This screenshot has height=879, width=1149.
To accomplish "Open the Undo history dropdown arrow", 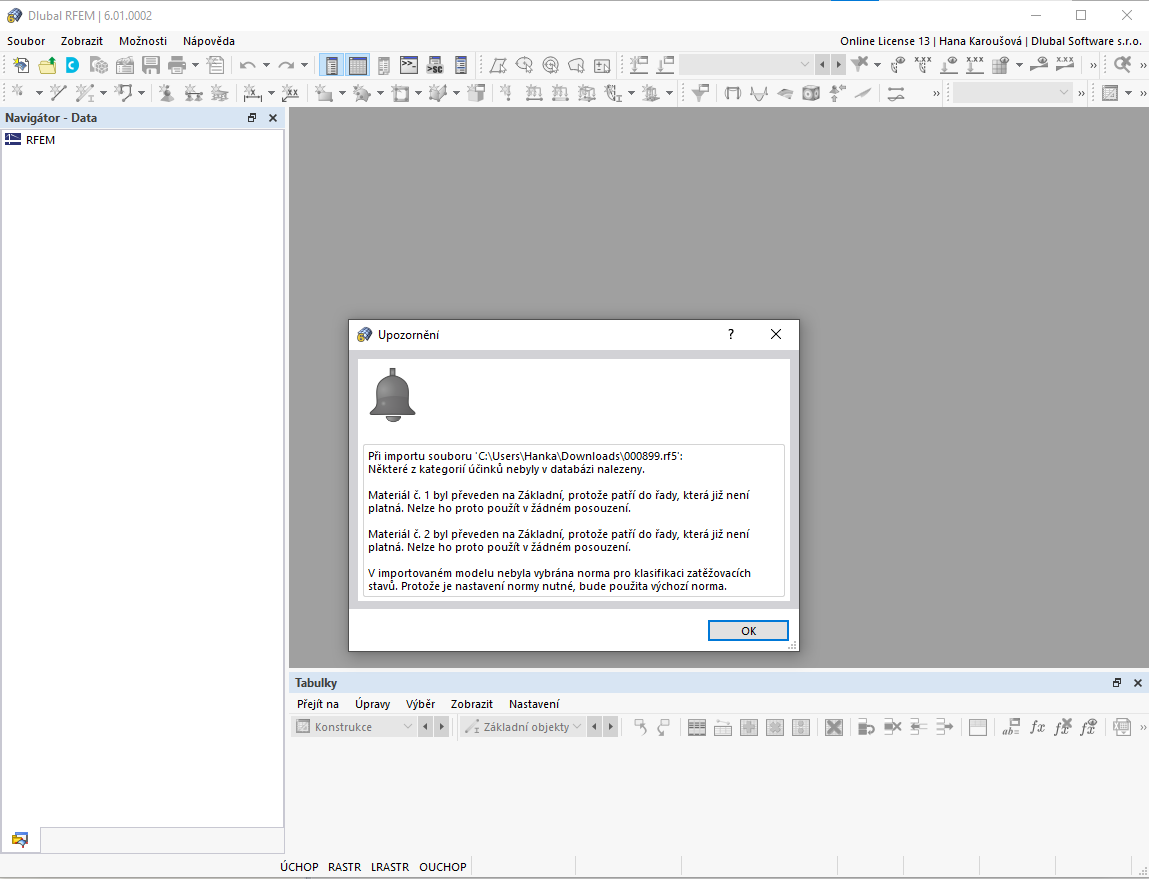I will pyautogui.click(x=266, y=65).
